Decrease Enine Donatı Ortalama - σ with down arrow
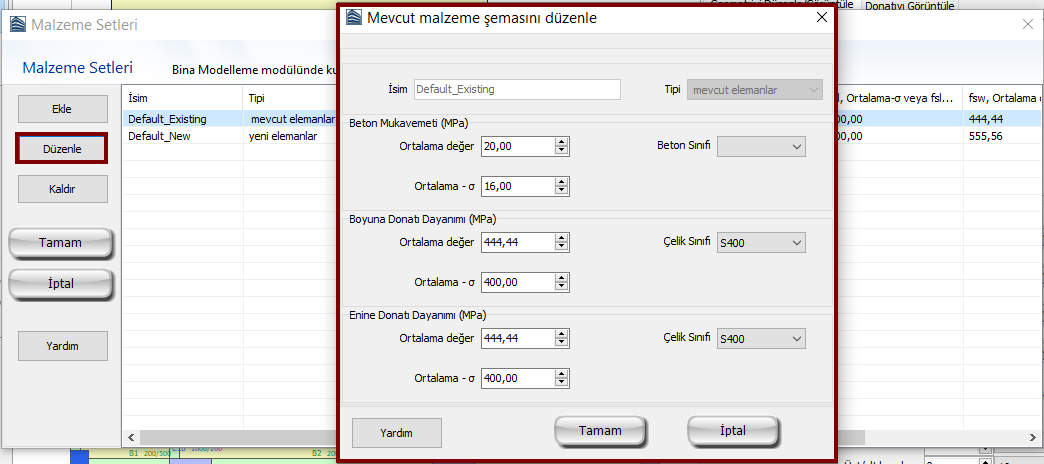The height and width of the screenshot is (464, 1044). point(562,383)
